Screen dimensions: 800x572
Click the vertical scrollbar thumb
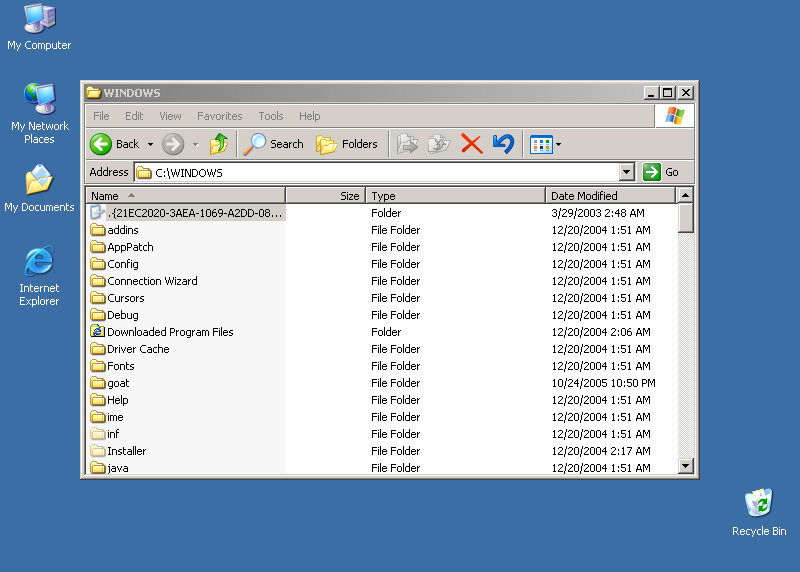pos(686,218)
